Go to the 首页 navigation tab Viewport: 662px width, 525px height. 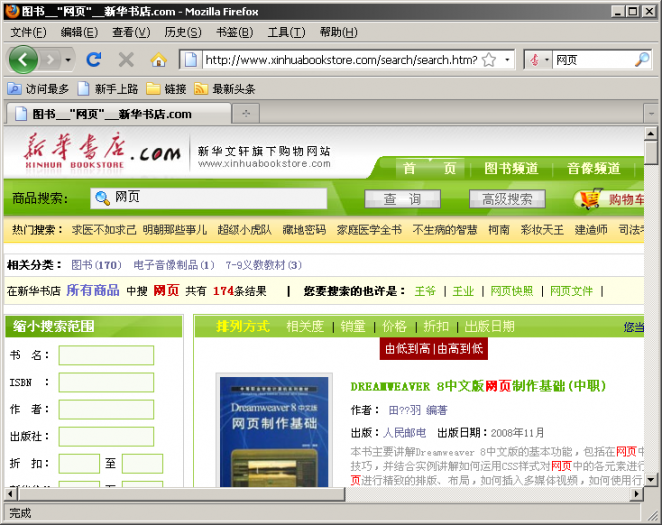click(x=429, y=168)
